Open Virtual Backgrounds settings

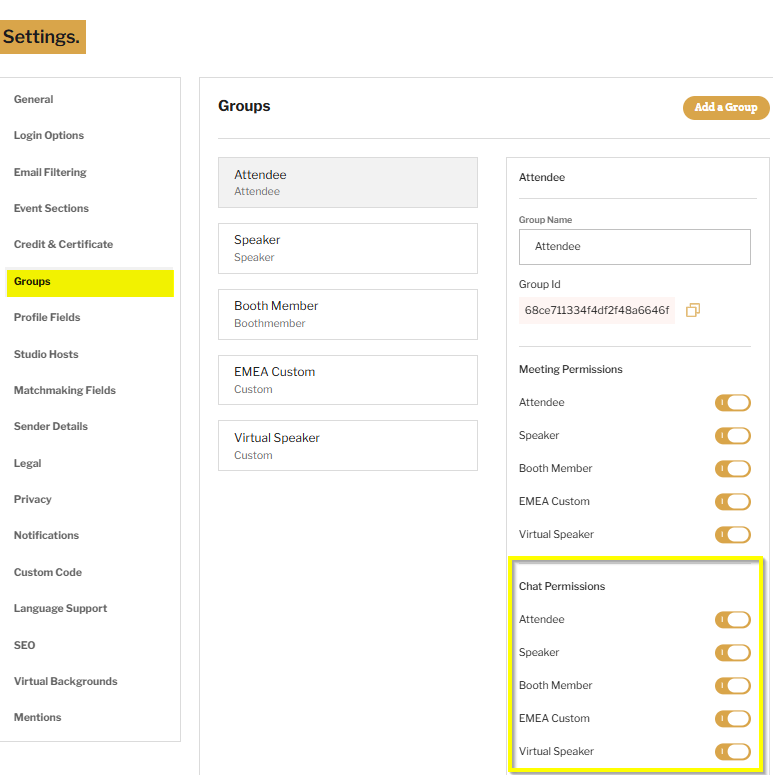(66, 681)
